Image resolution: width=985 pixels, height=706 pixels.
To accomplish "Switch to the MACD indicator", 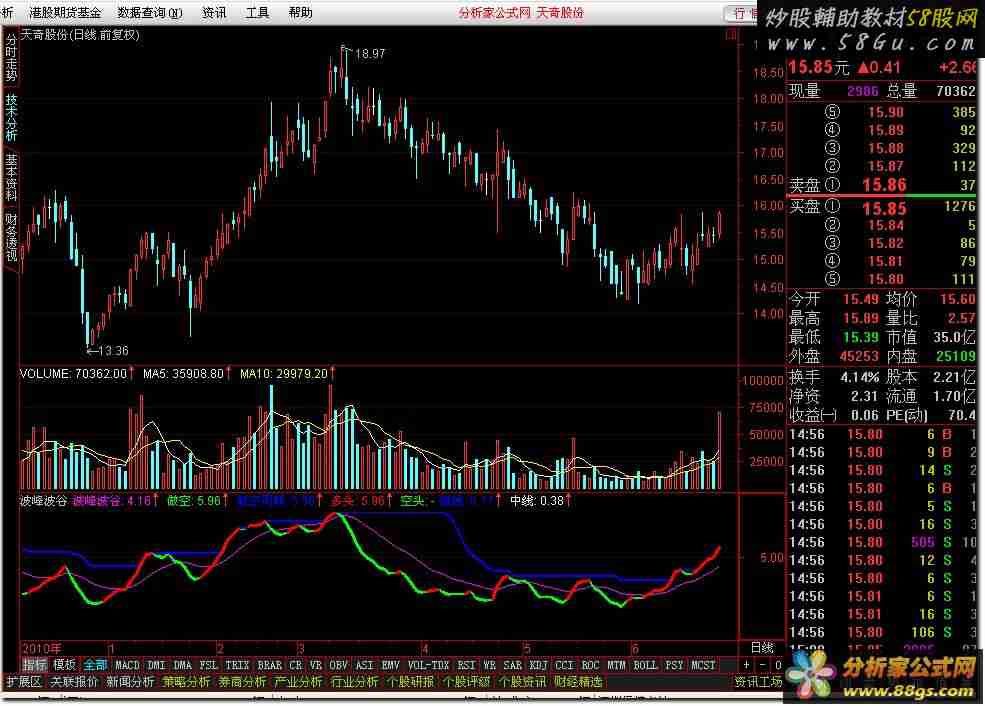I will tap(128, 665).
